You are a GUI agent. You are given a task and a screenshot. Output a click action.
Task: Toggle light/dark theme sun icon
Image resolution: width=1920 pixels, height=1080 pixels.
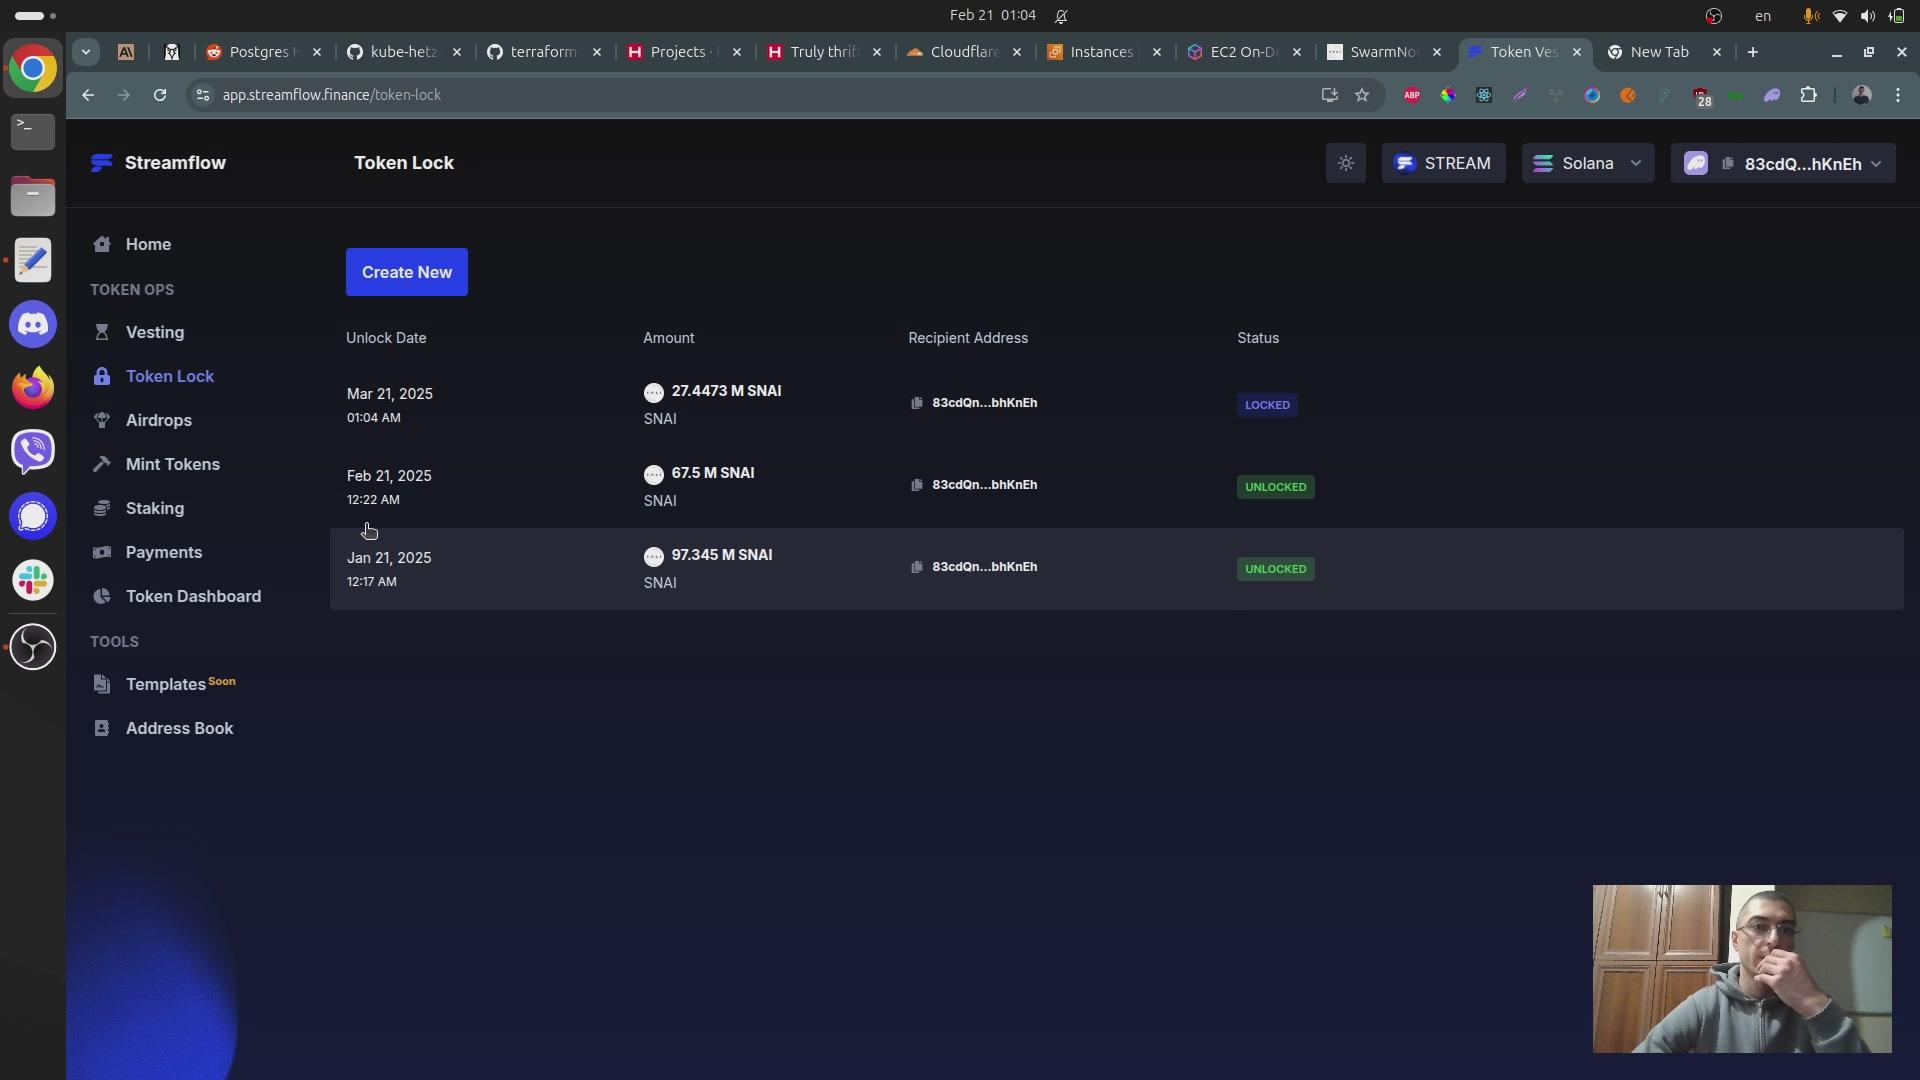[1346, 163]
